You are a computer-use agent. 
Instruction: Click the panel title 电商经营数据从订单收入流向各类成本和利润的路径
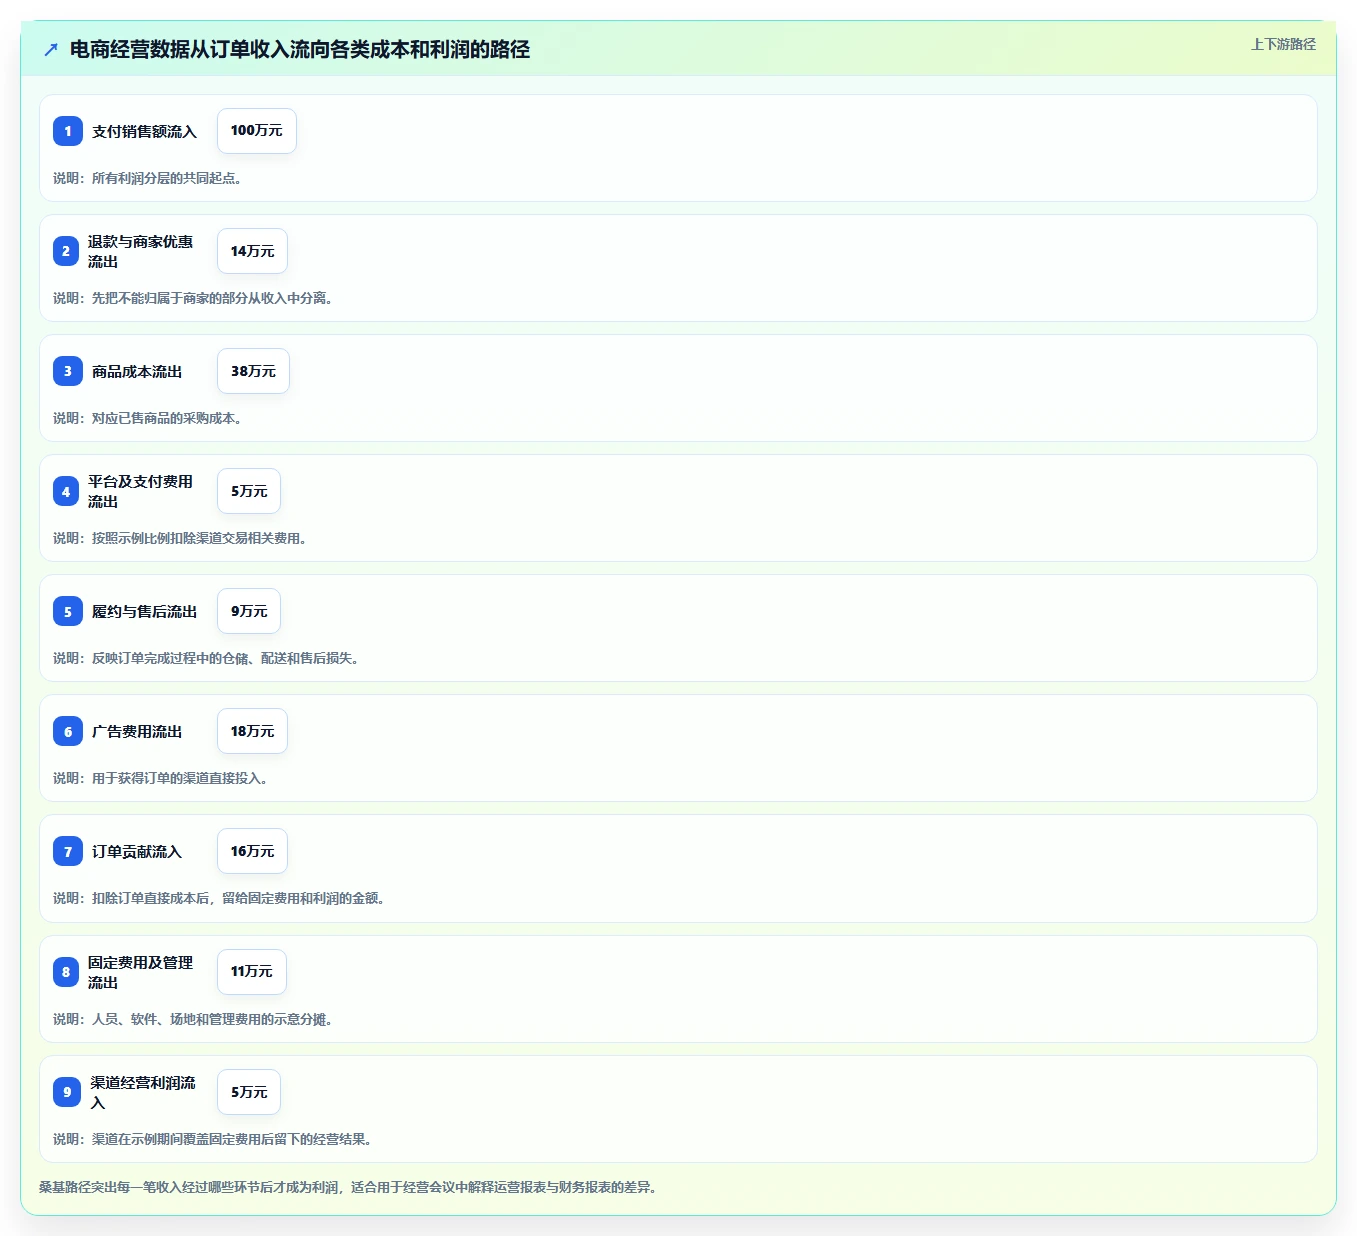tap(300, 49)
